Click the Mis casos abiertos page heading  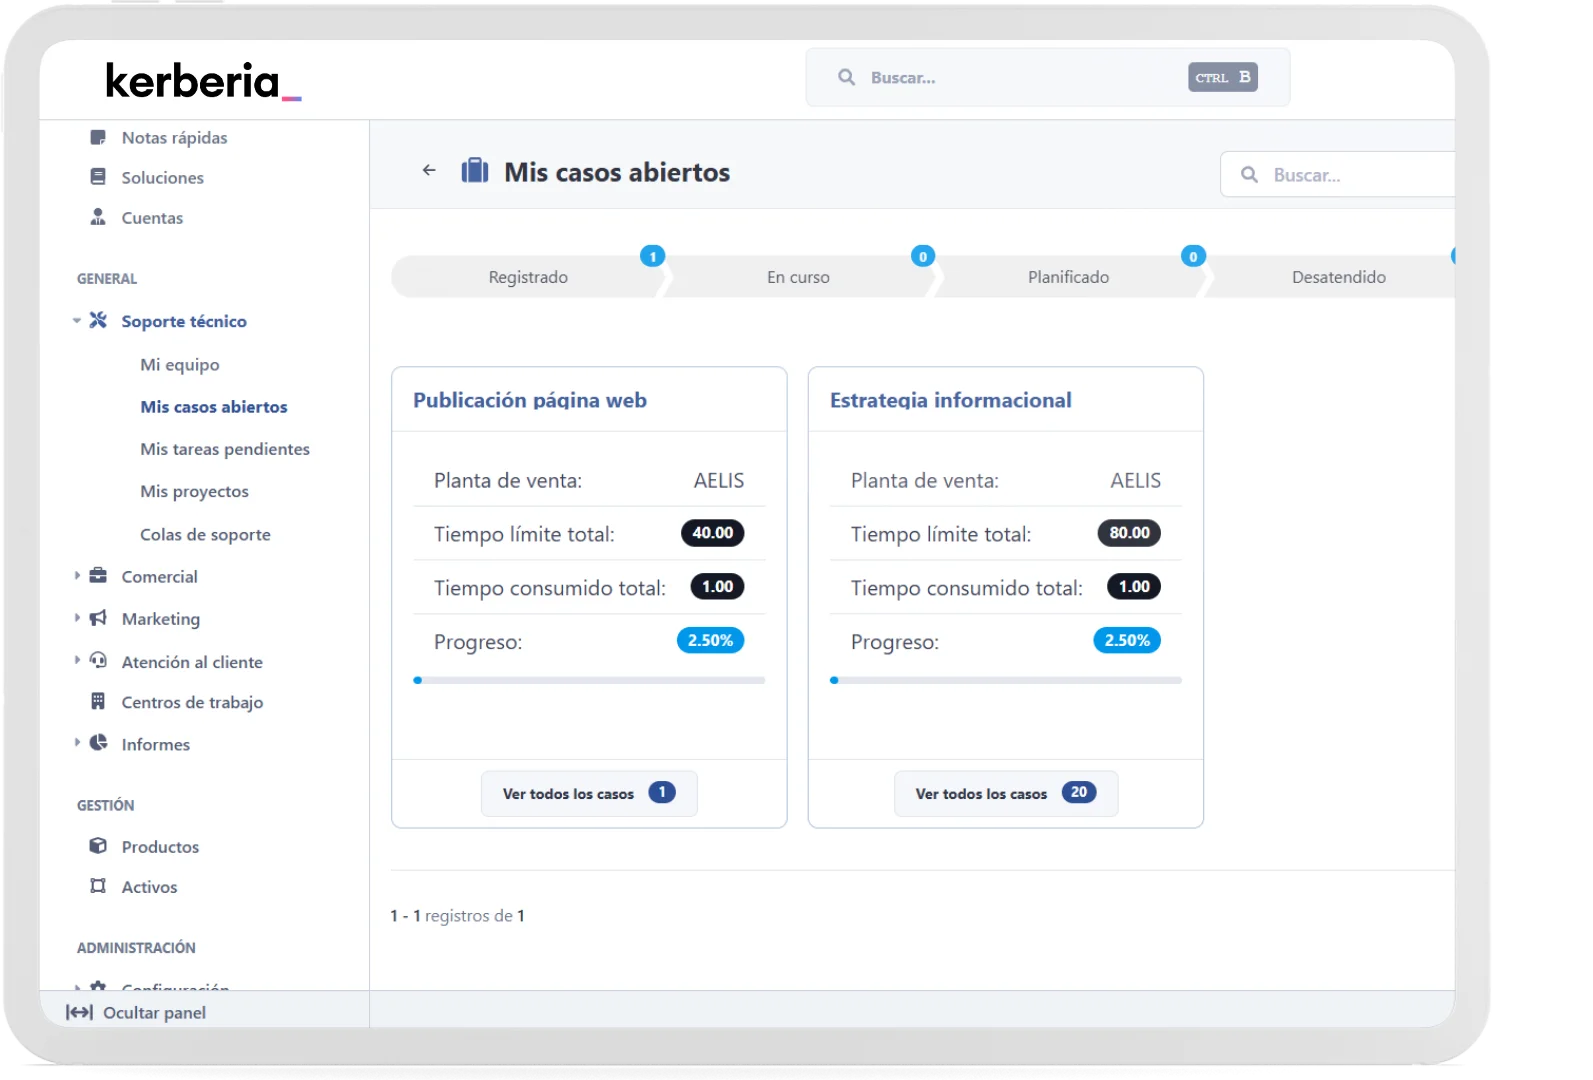point(617,172)
